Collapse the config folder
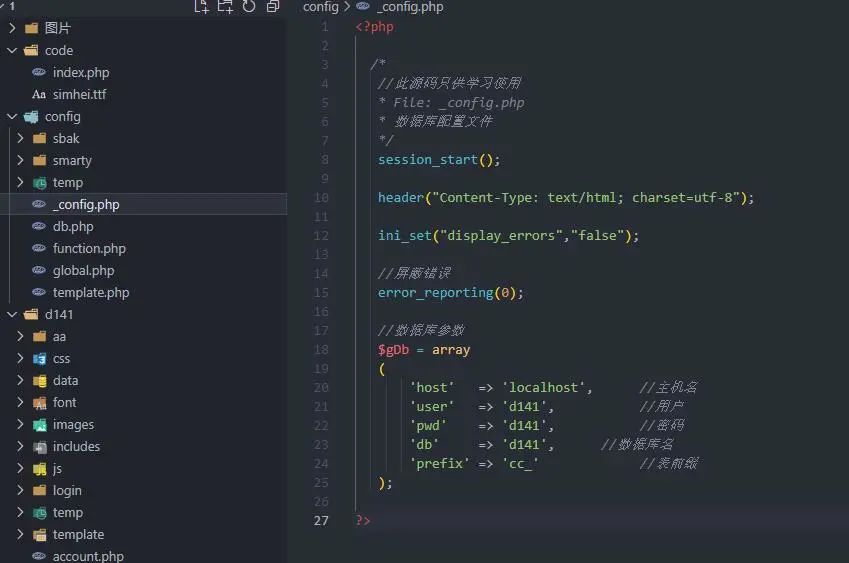Image resolution: width=849 pixels, height=563 pixels. click(x=12, y=116)
